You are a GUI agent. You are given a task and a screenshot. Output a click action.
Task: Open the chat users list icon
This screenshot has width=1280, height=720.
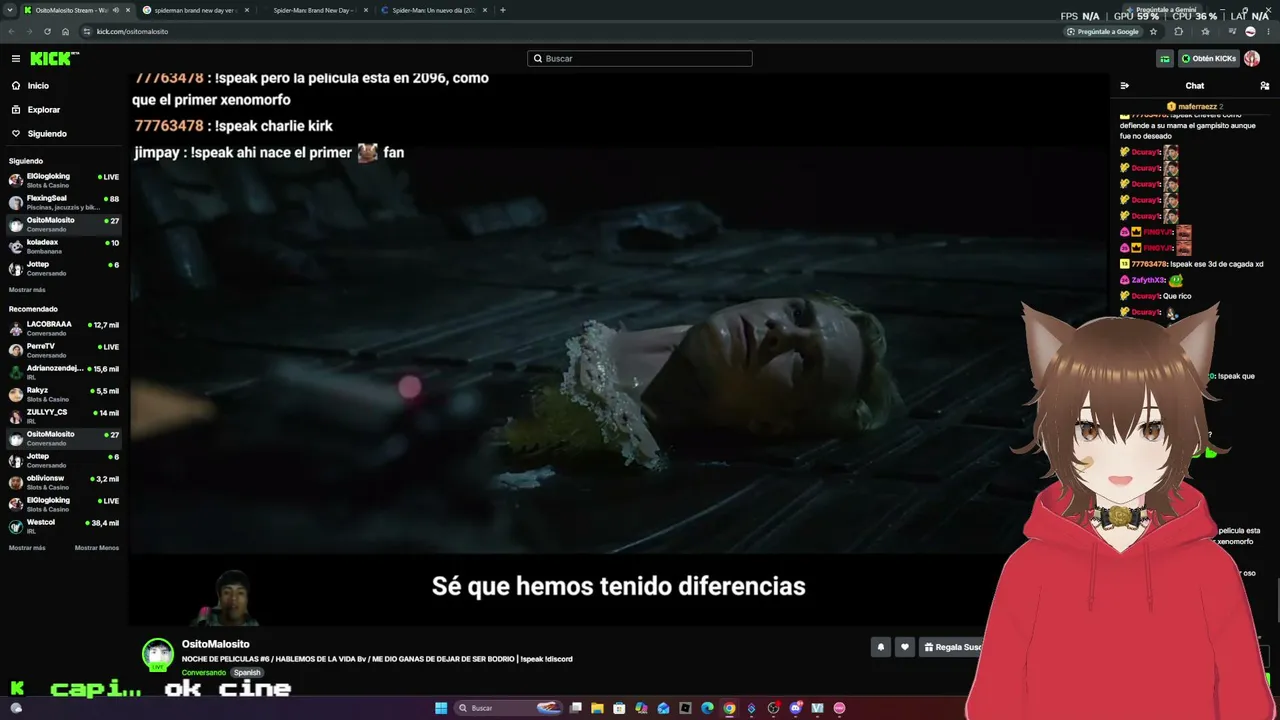(x=1265, y=86)
